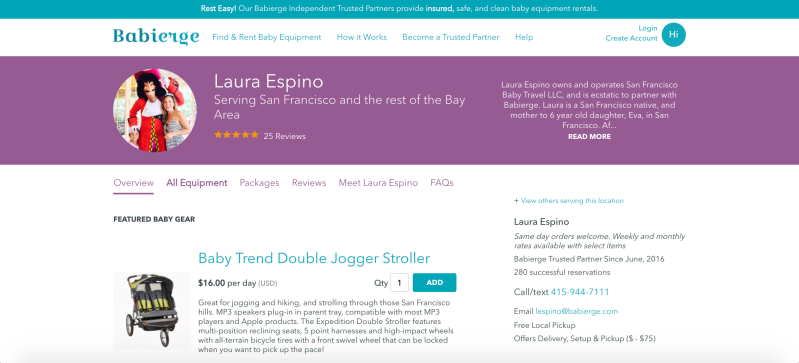This screenshot has height=363, width=799.
Task: Switch to the Packages tab
Action: tap(259, 183)
